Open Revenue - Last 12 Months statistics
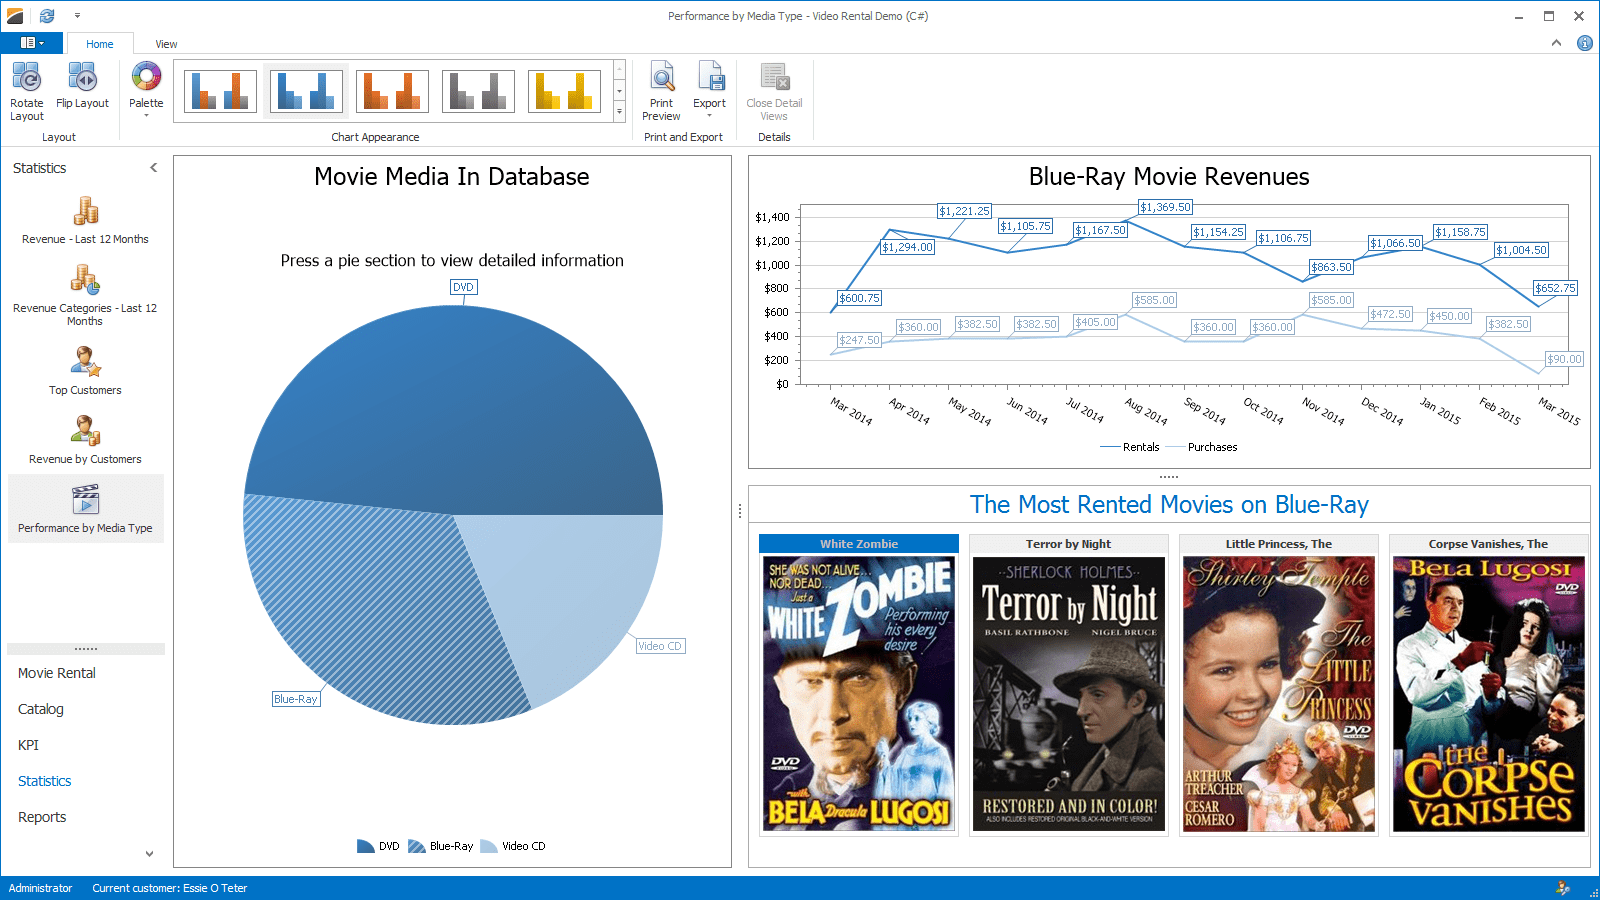Screen dimensions: 1600x900 (x=85, y=221)
